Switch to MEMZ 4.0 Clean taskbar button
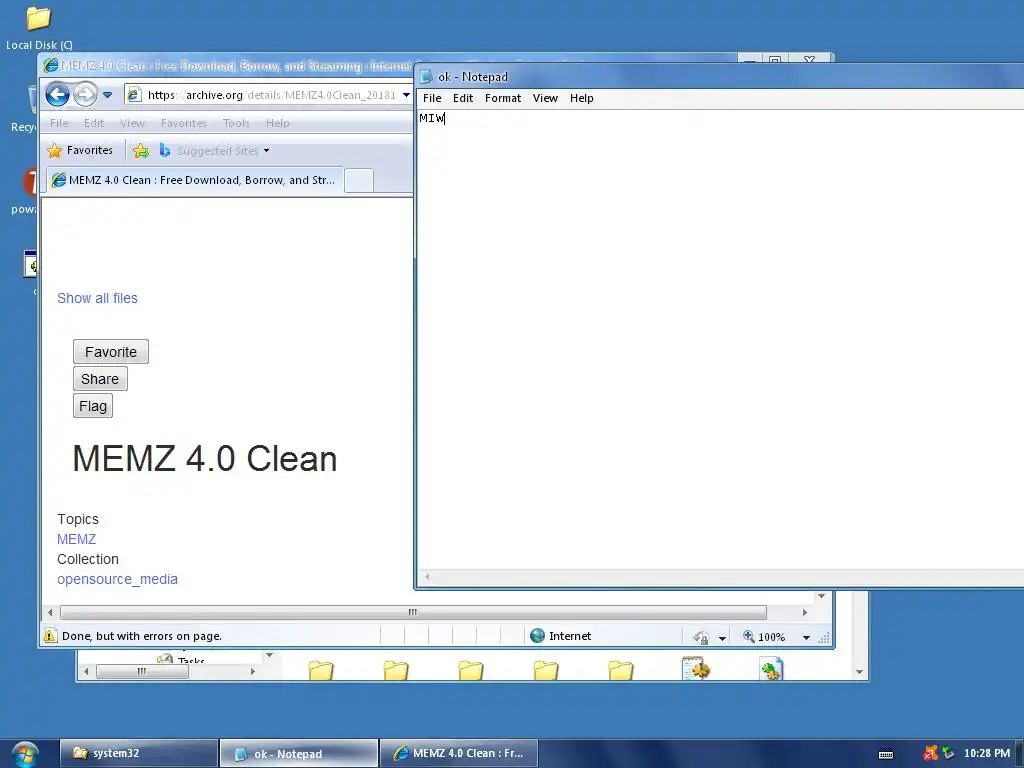The height and width of the screenshot is (768, 1024). [458, 753]
